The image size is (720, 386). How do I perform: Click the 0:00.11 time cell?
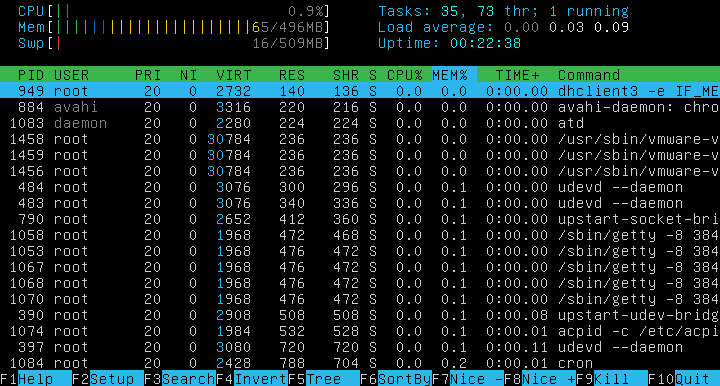pyautogui.click(x=517, y=347)
